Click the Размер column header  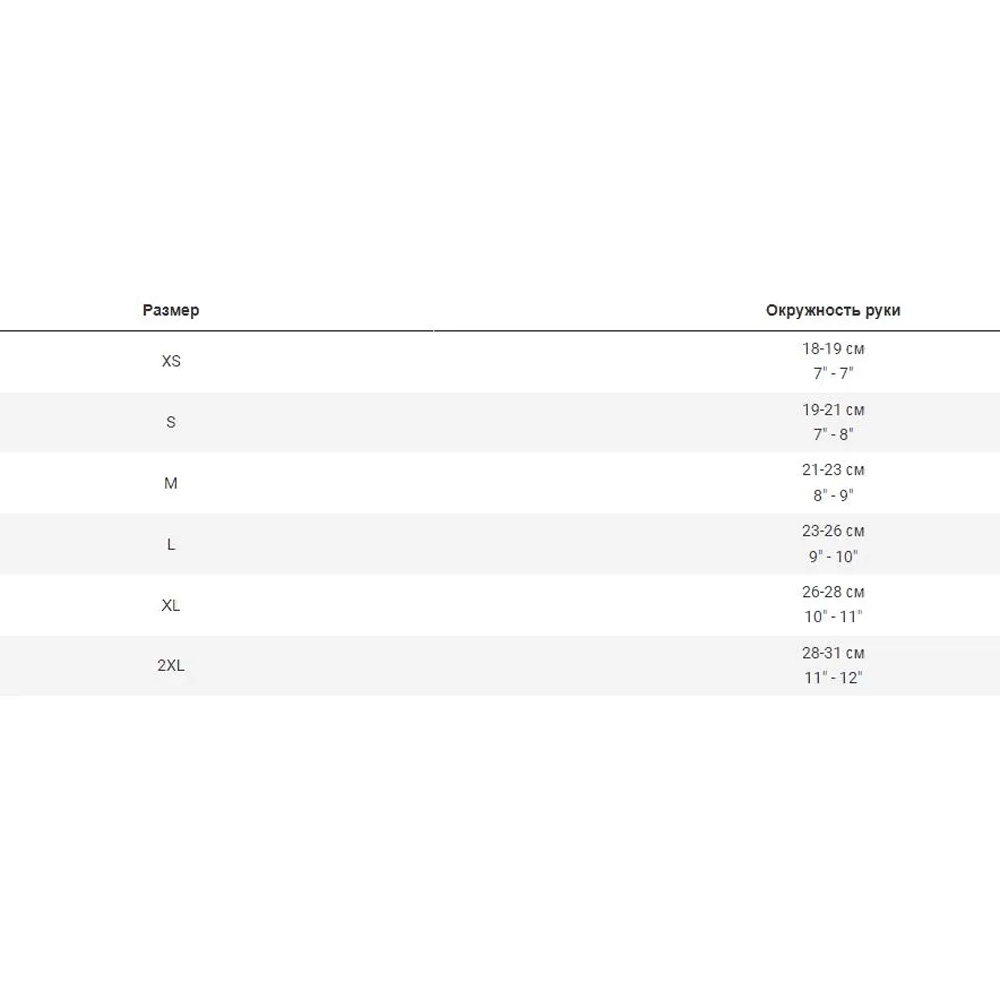coord(171,310)
